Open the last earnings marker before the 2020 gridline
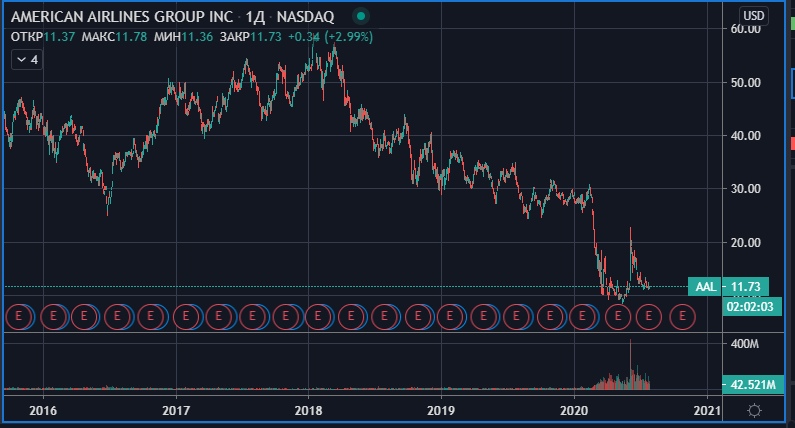This screenshot has height=428, width=795. (550, 316)
